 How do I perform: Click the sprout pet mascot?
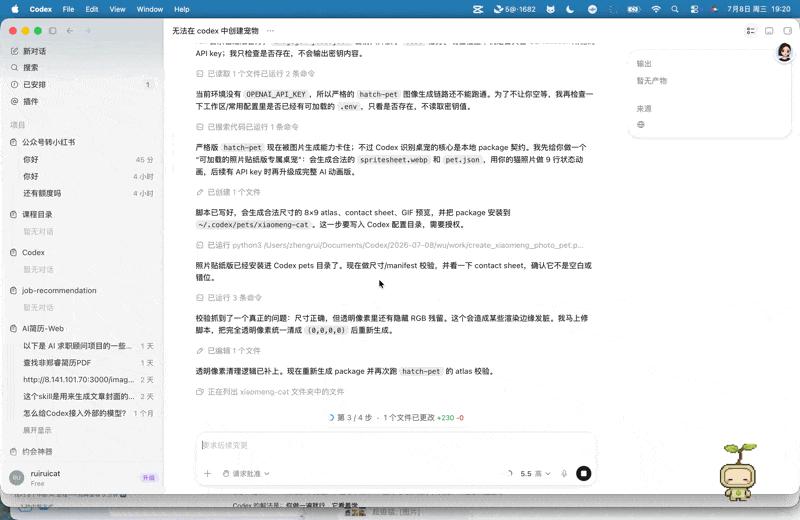tap(738, 472)
